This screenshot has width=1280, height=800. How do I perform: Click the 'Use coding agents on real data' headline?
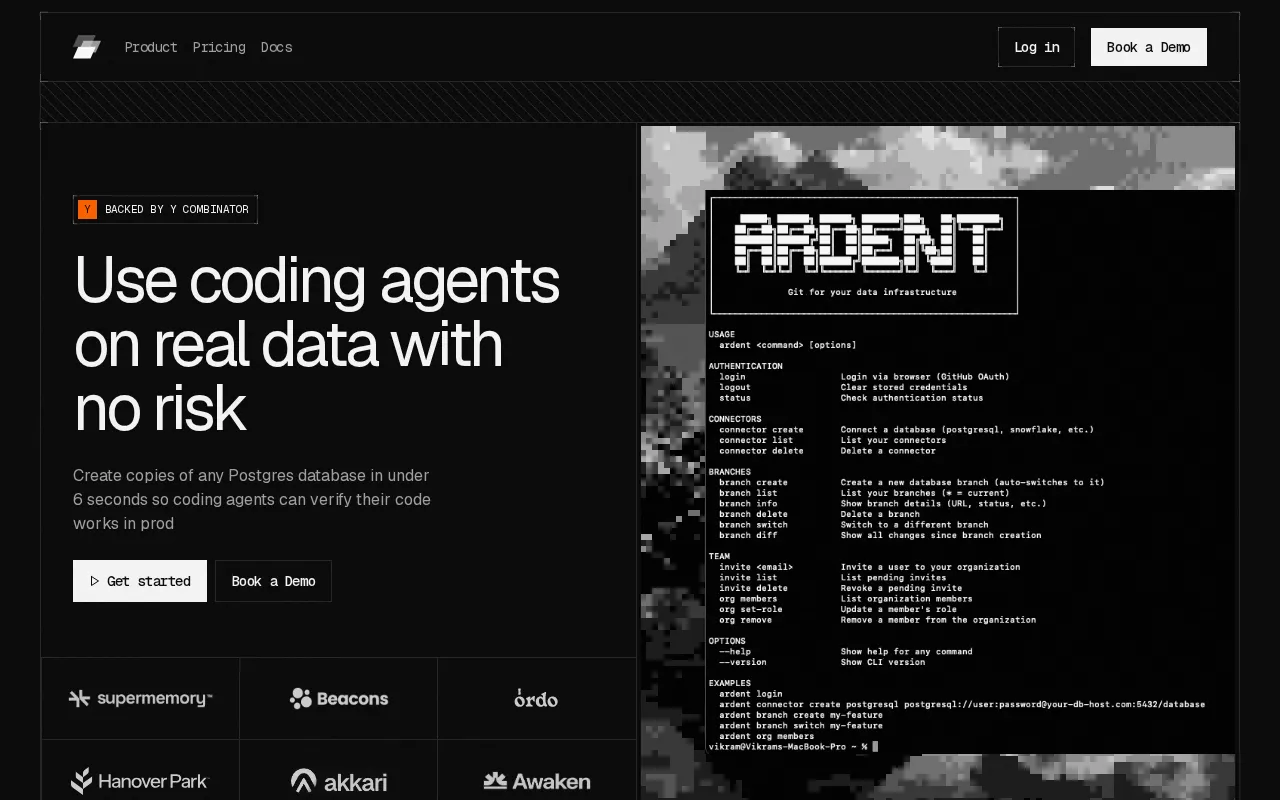[316, 343]
